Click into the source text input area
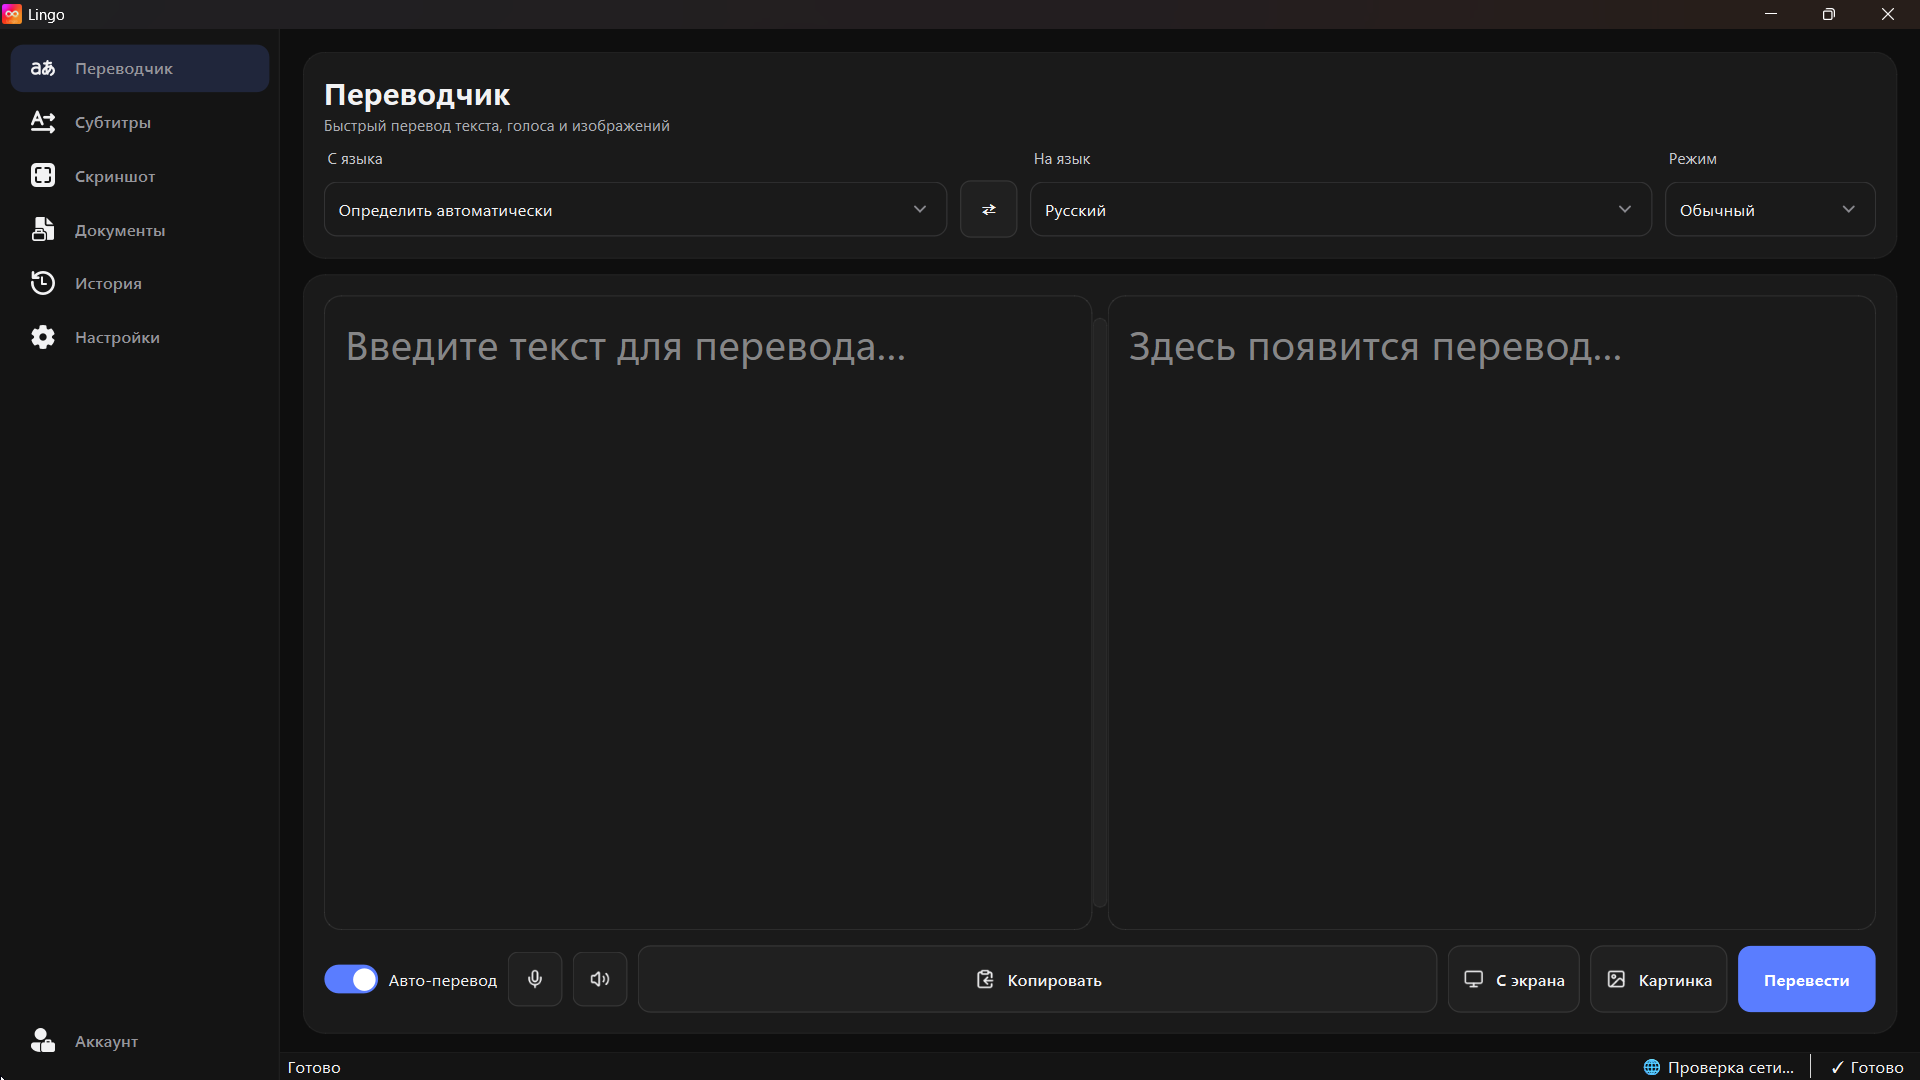This screenshot has height=1080, width=1920. (x=707, y=612)
